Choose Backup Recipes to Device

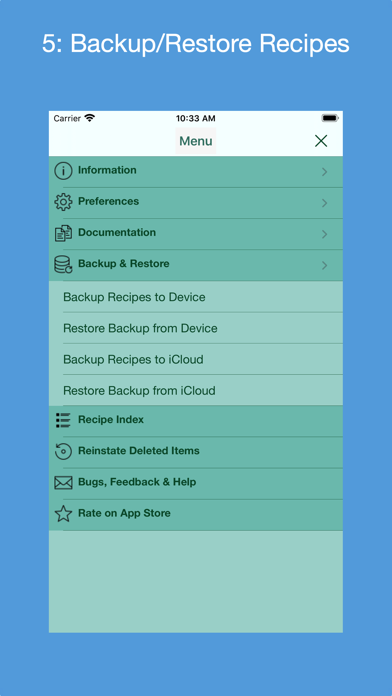196,297
